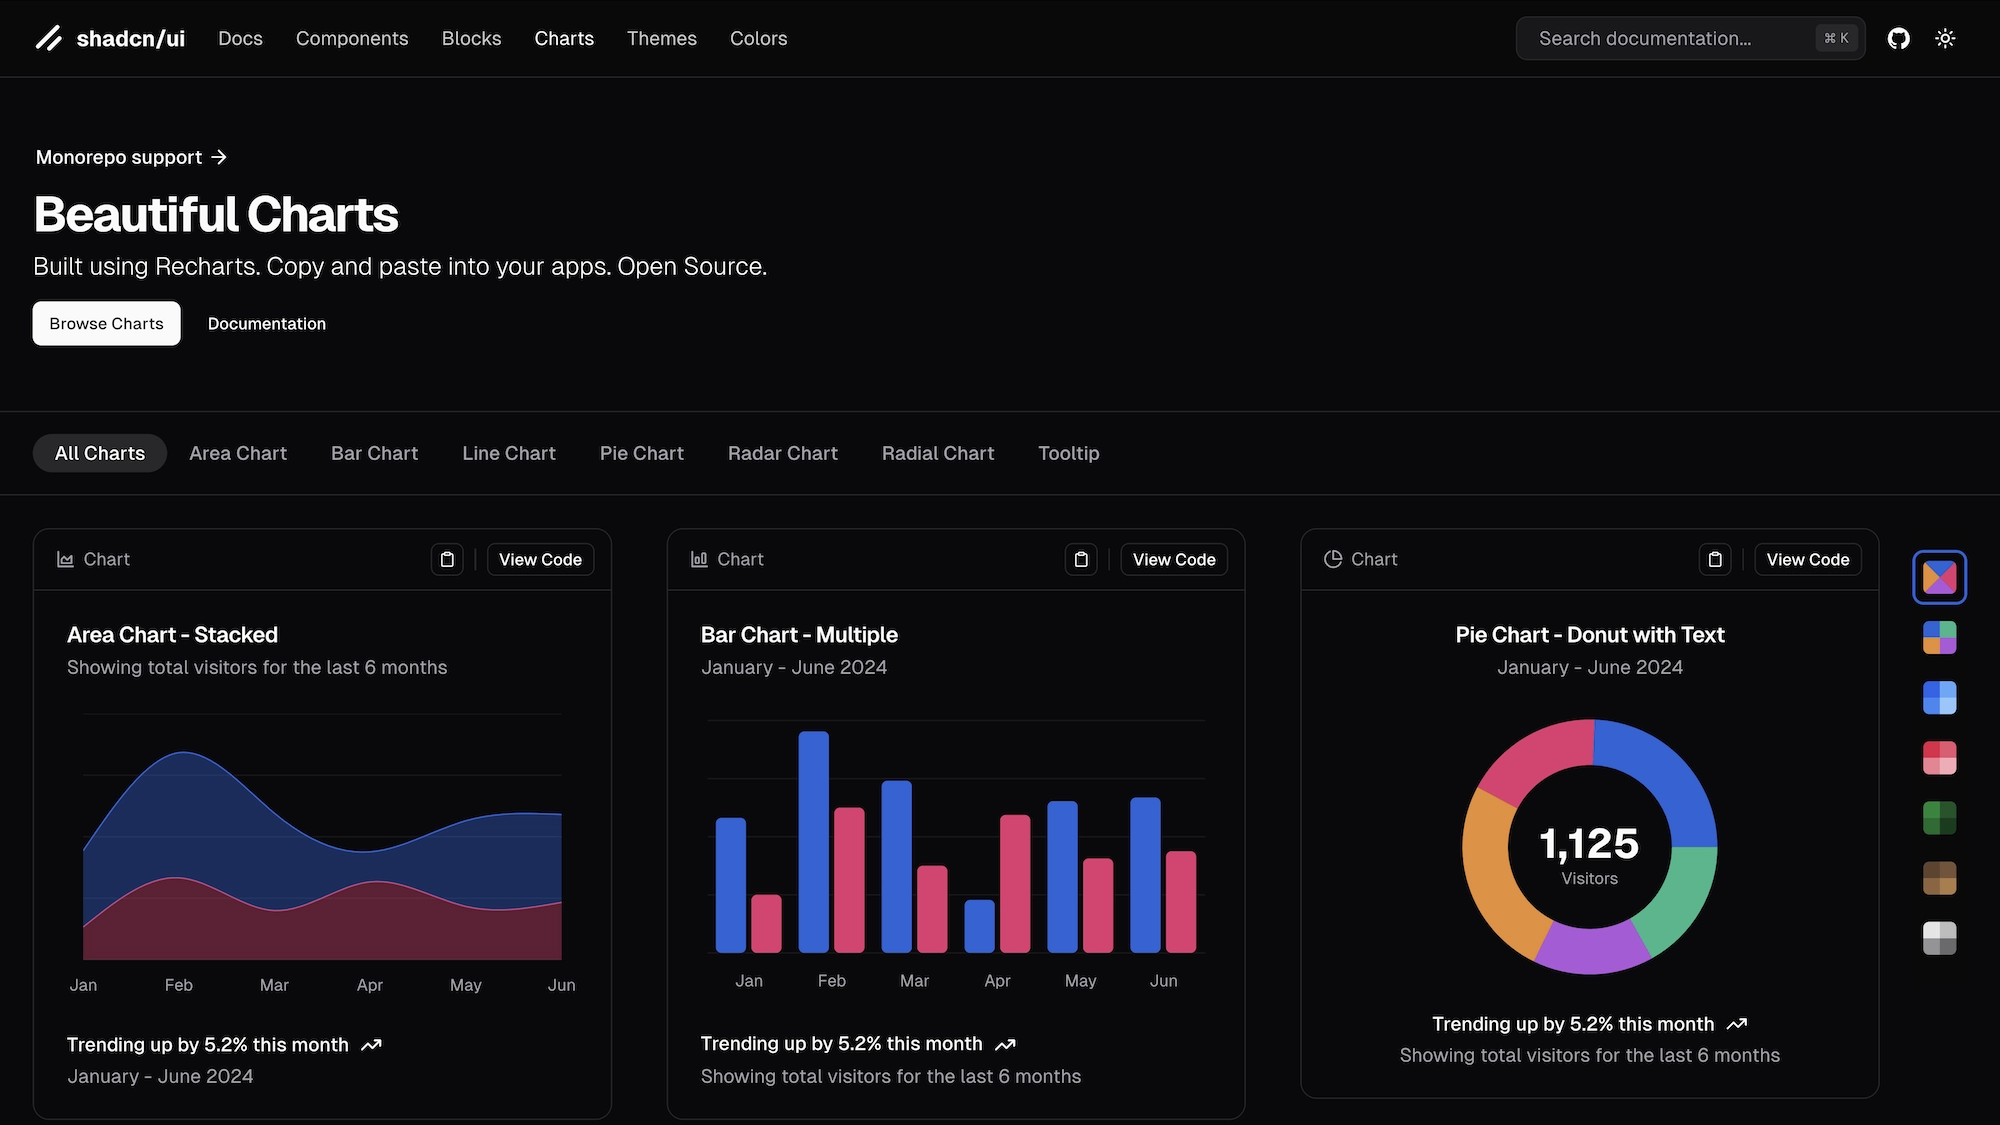The height and width of the screenshot is (1125, 2000).
Task: Open the Themes navigation item
Action: (x=661, y=38)
